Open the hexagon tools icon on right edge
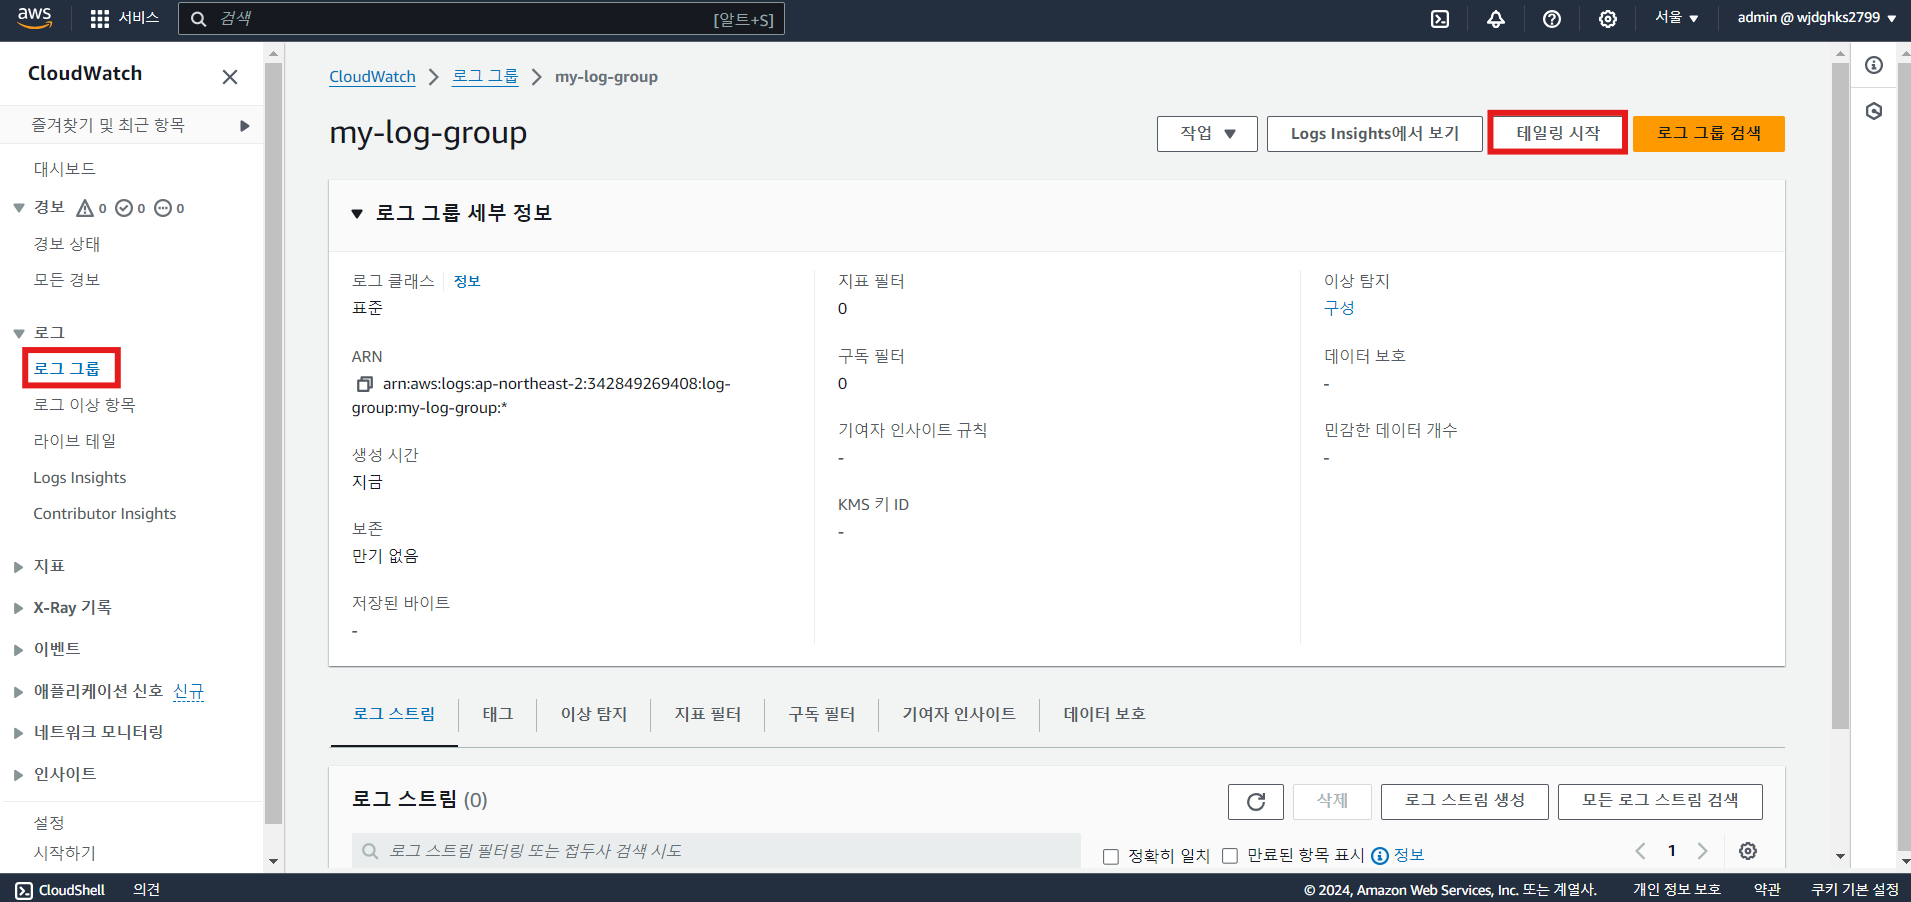The width and height of the screenshot is (1911, 902). point(1874,111)
